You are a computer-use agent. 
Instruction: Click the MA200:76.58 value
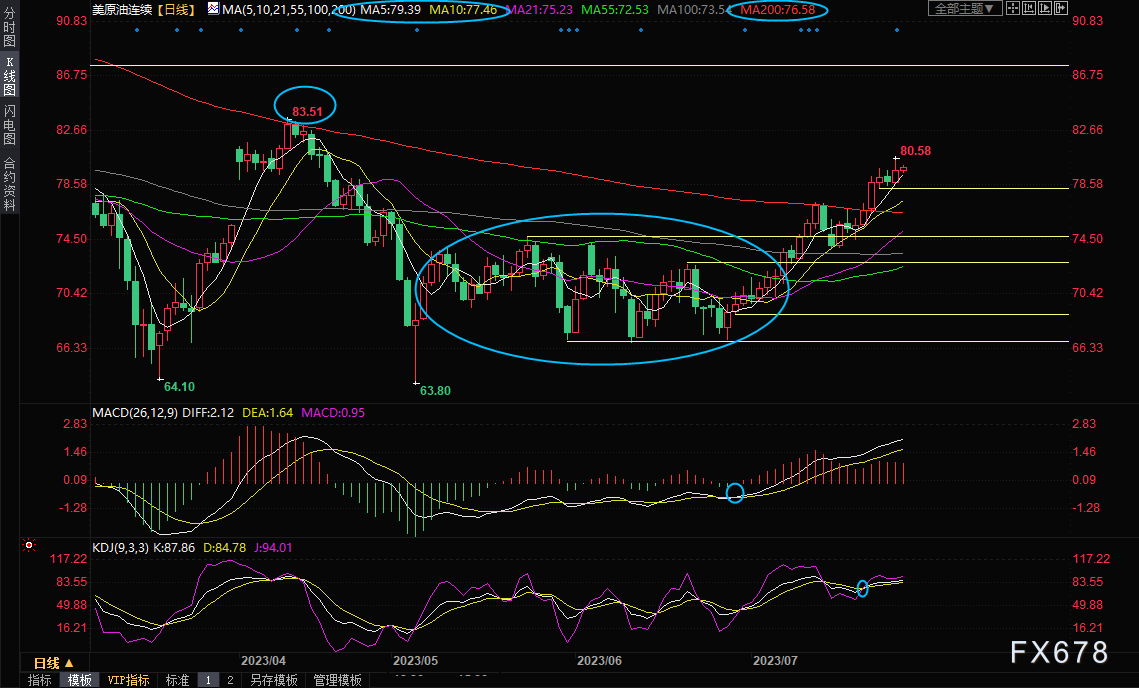(777, 9)
